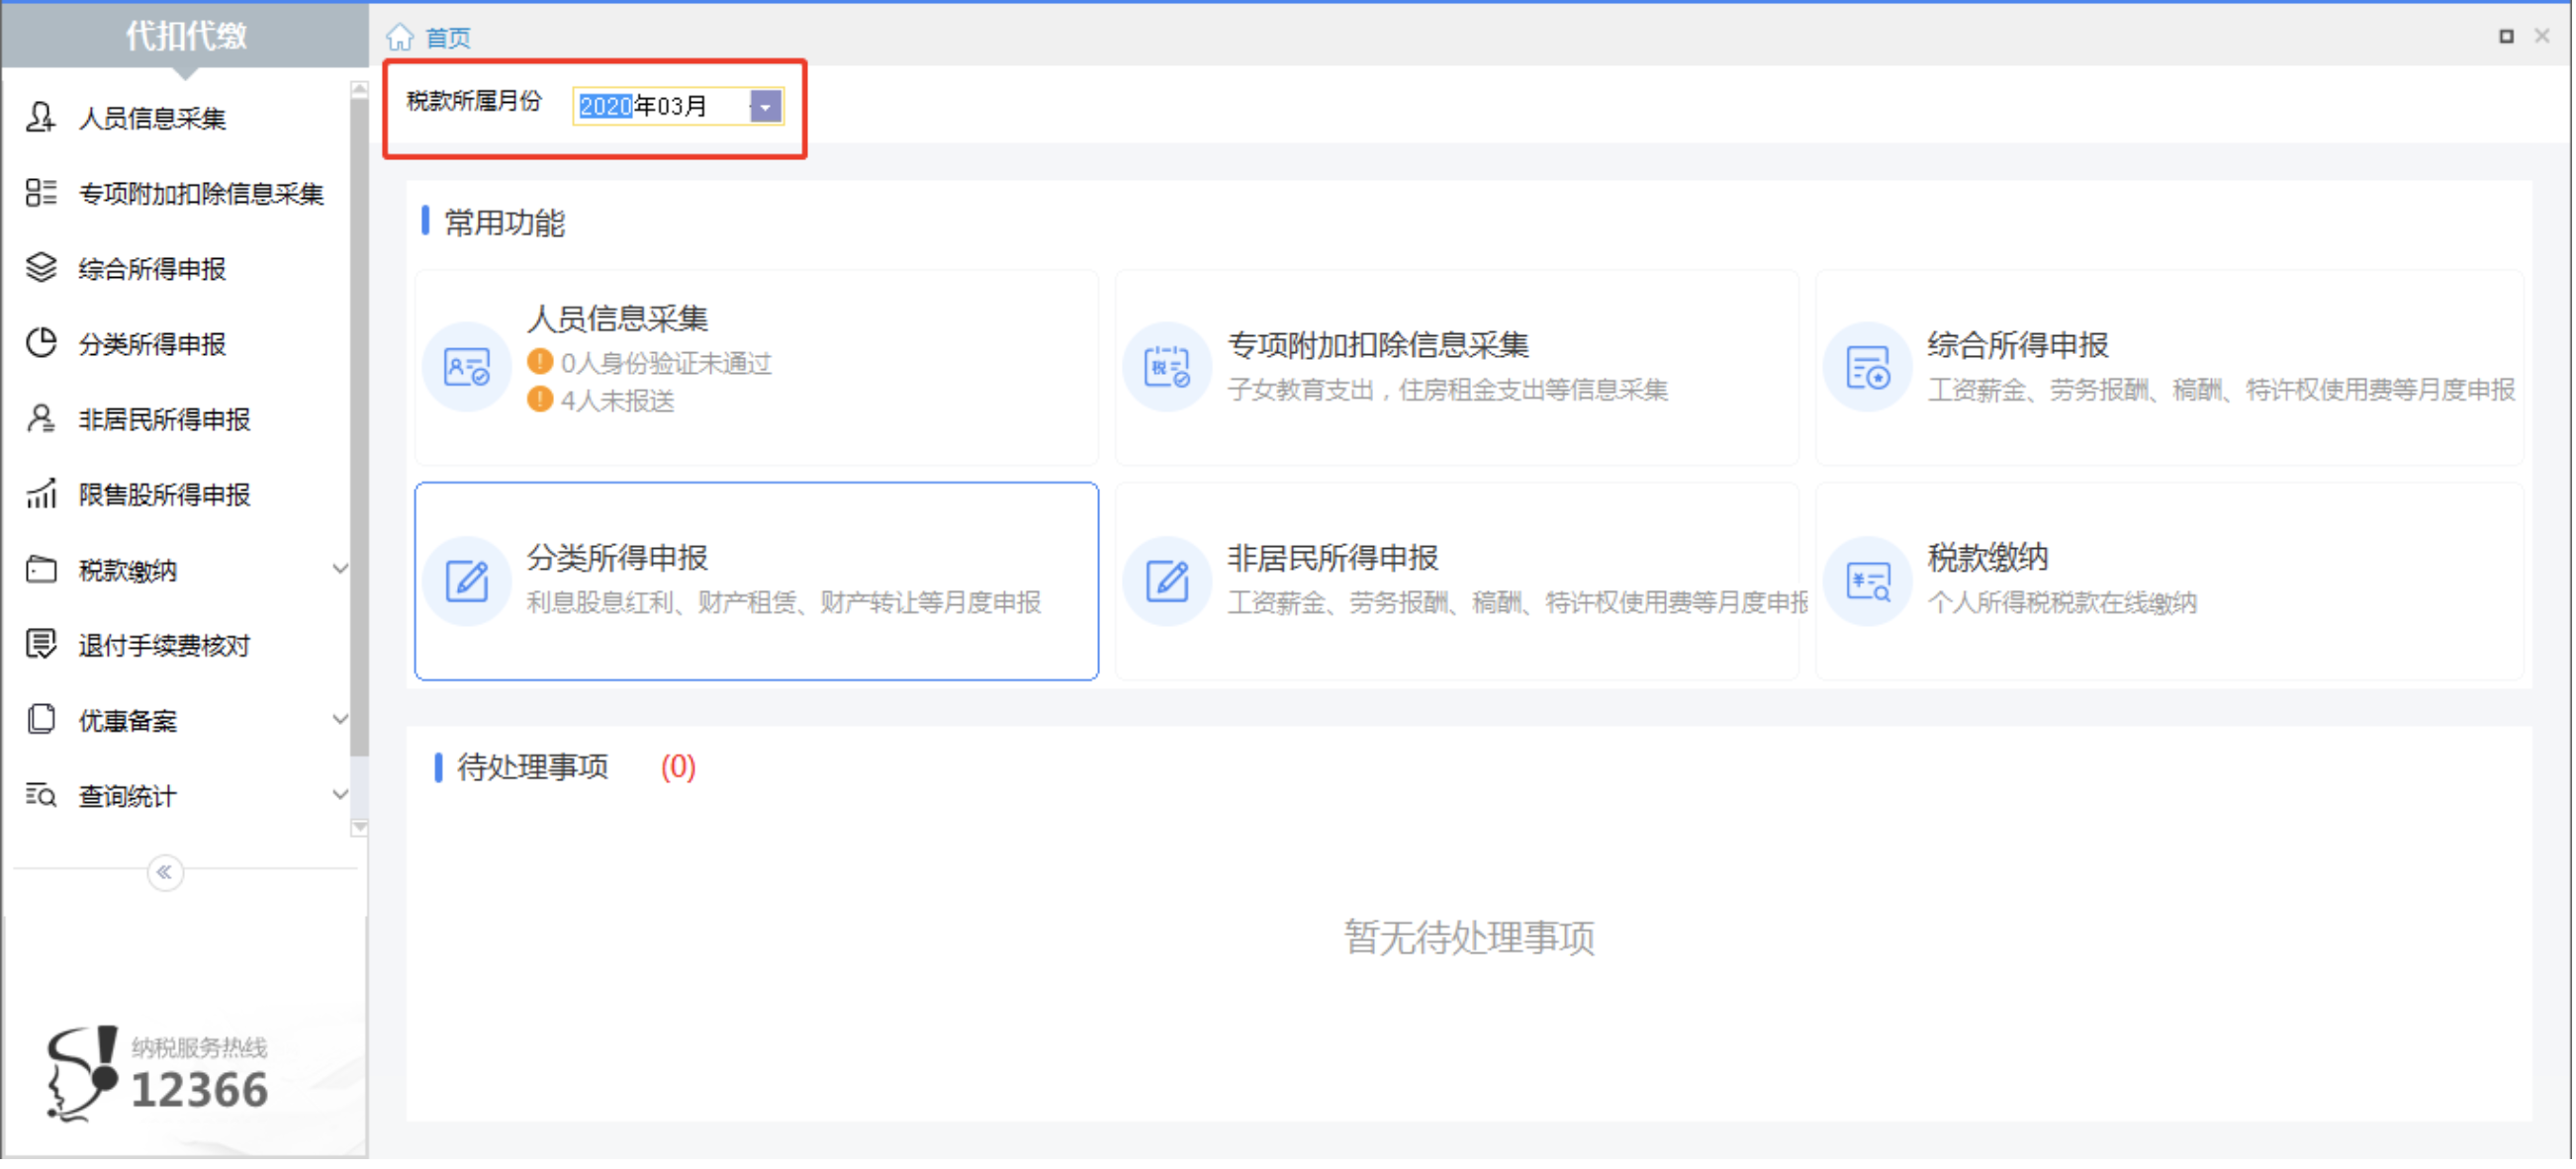Click the 非居民所得申报 person icon in sidebar
The image size is (2576, 1169).
point(41,418)
